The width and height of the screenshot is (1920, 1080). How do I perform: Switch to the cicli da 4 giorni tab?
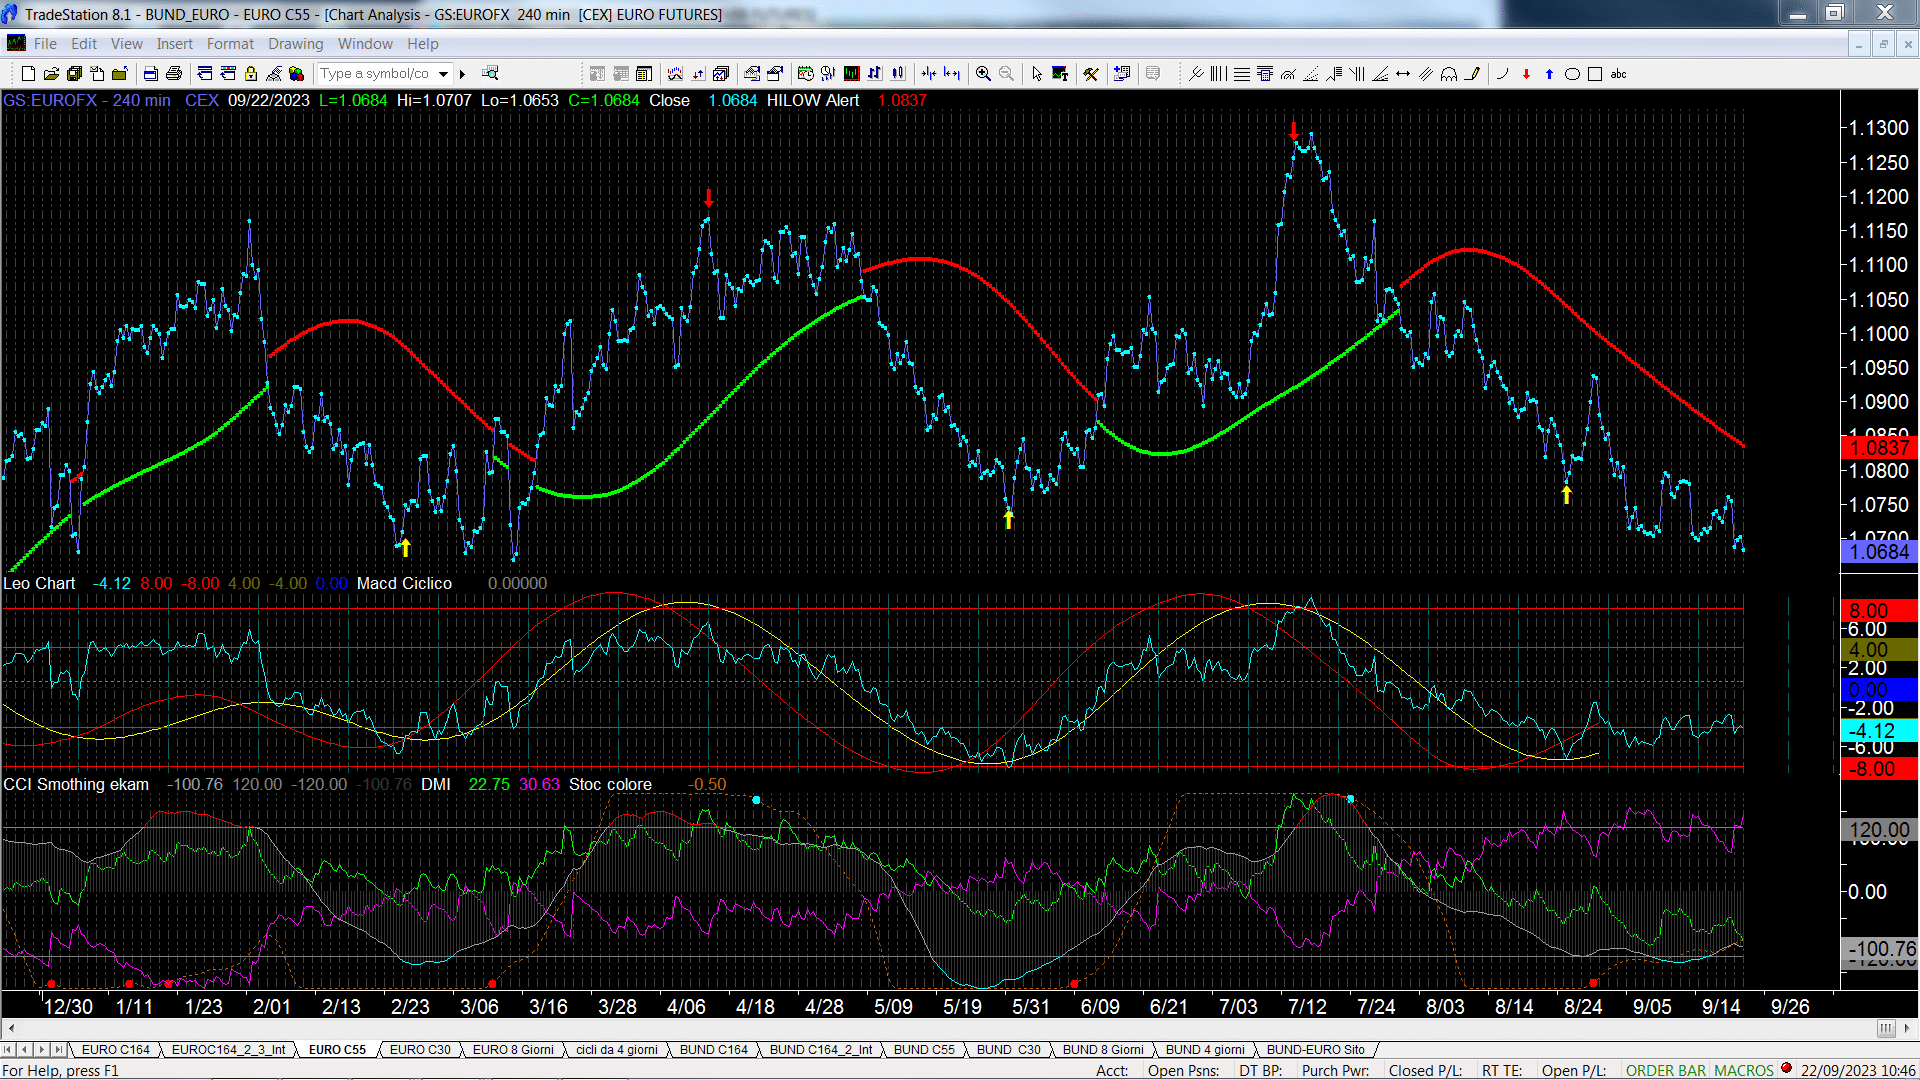(616, 1049)
